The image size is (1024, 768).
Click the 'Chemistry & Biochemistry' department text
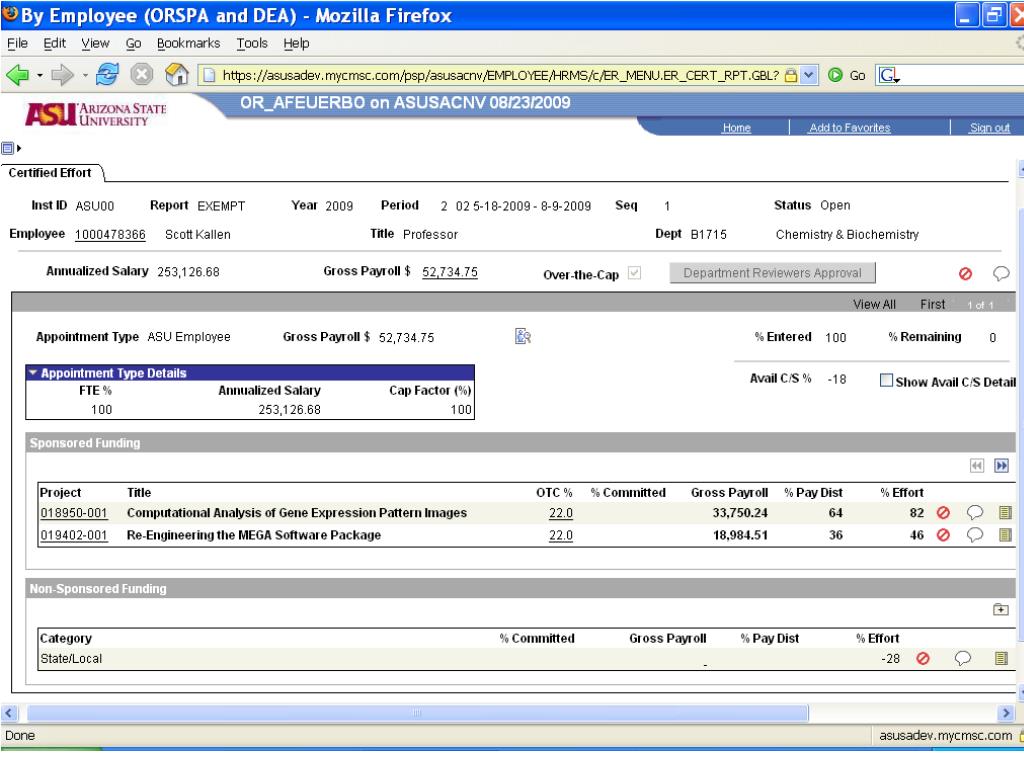(x=847, y=234)
